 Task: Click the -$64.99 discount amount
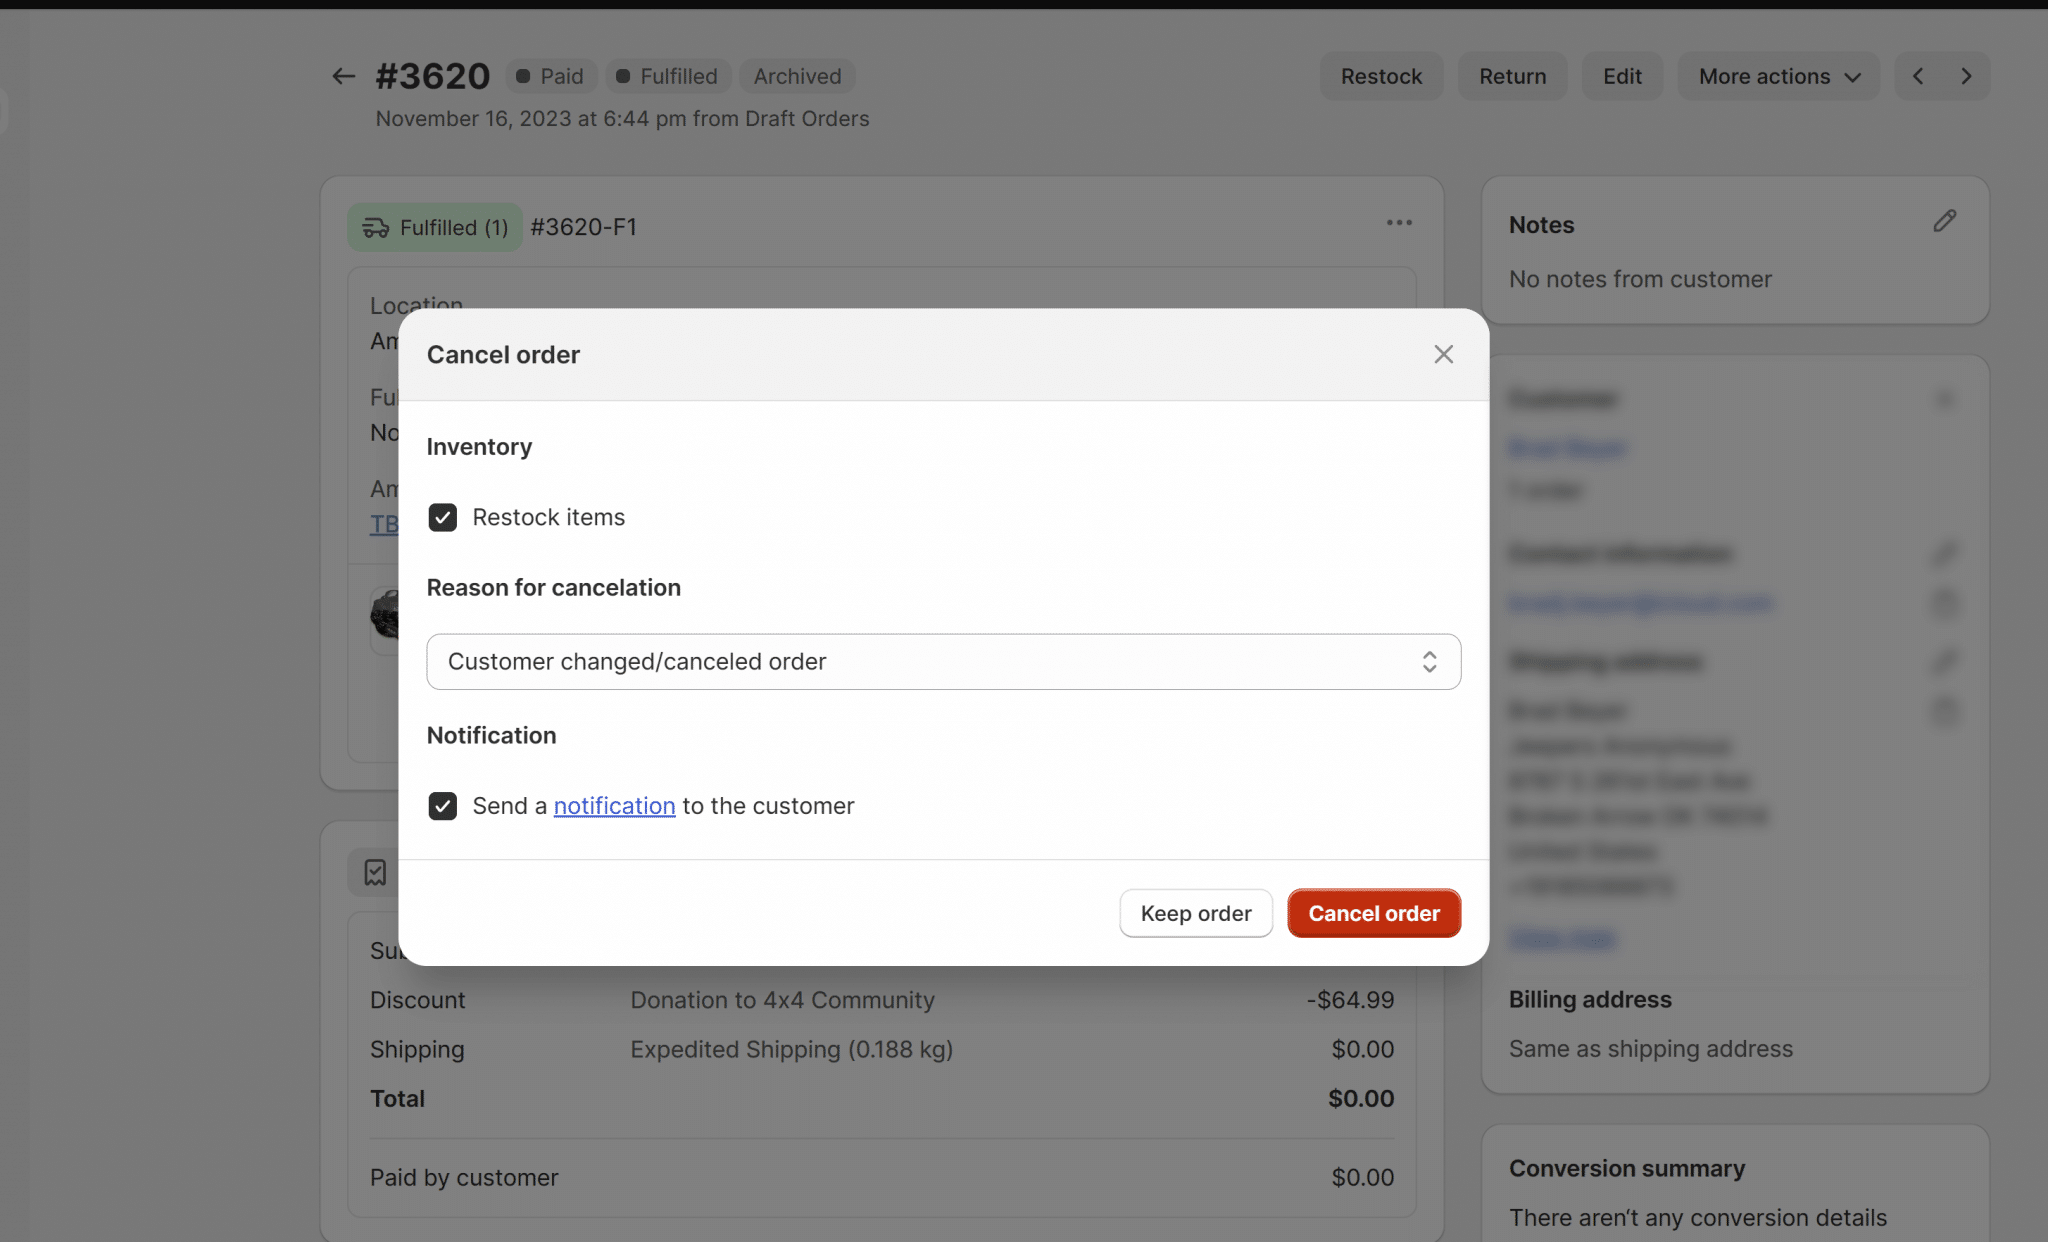tap(1350, 1000)
